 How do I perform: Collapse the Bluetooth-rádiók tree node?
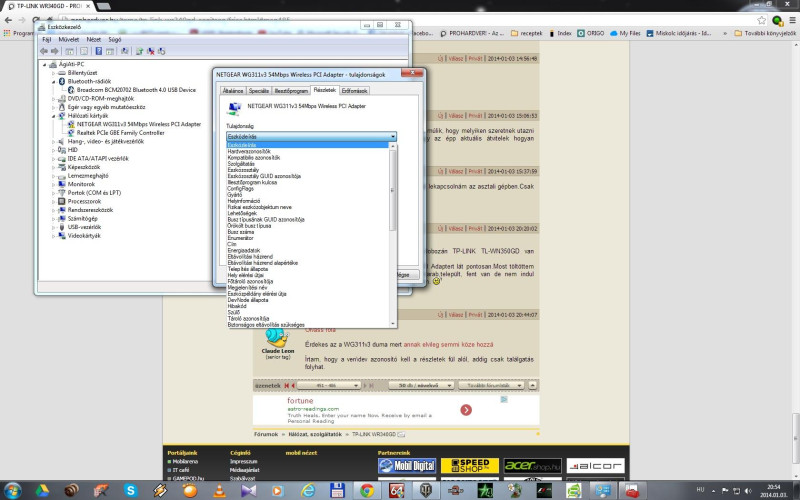(53, 82)
